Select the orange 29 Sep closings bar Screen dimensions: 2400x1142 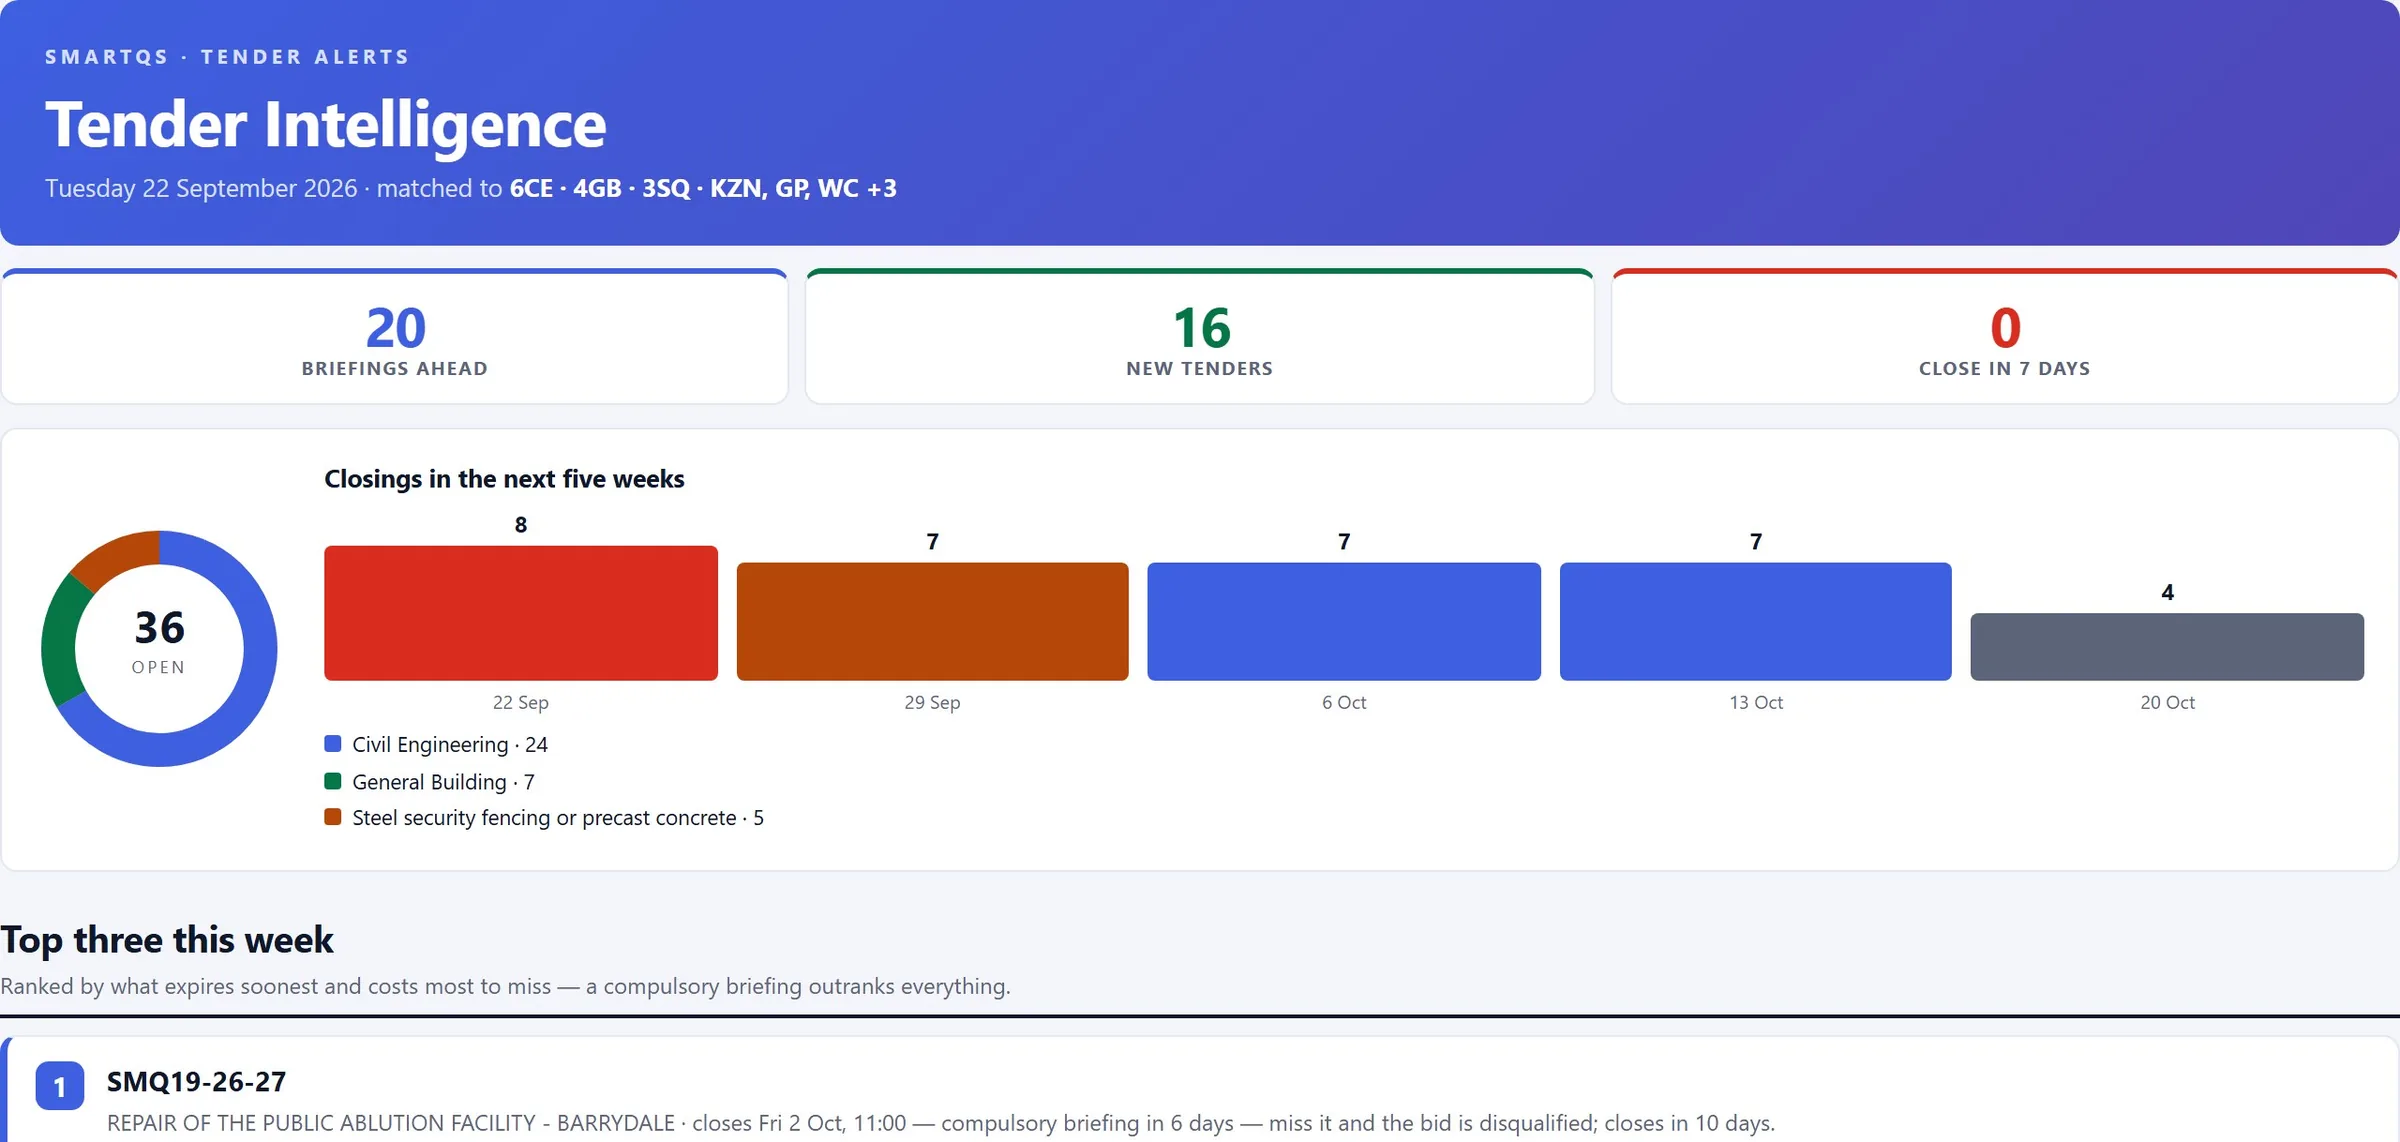pyautogui.click(x=932, y=621)
